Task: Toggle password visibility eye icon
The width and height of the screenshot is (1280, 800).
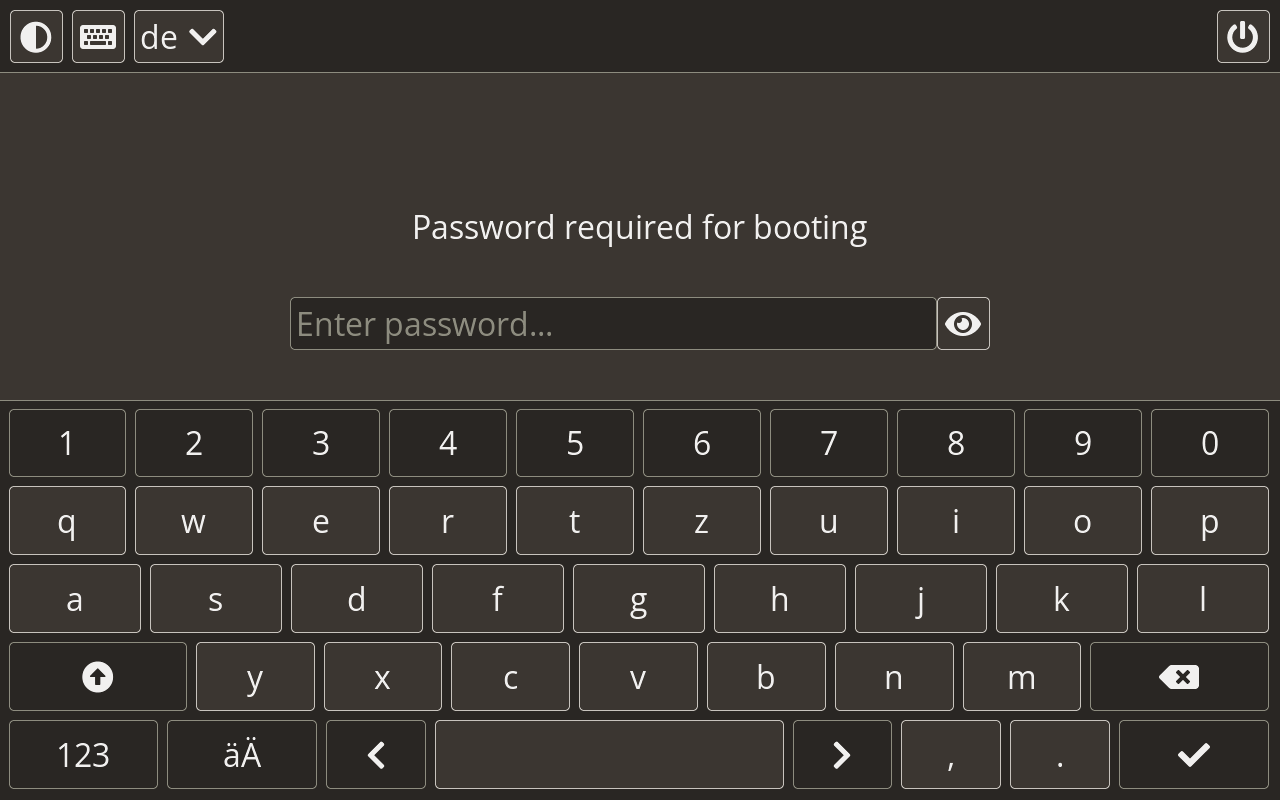Action: click(963, 324)
